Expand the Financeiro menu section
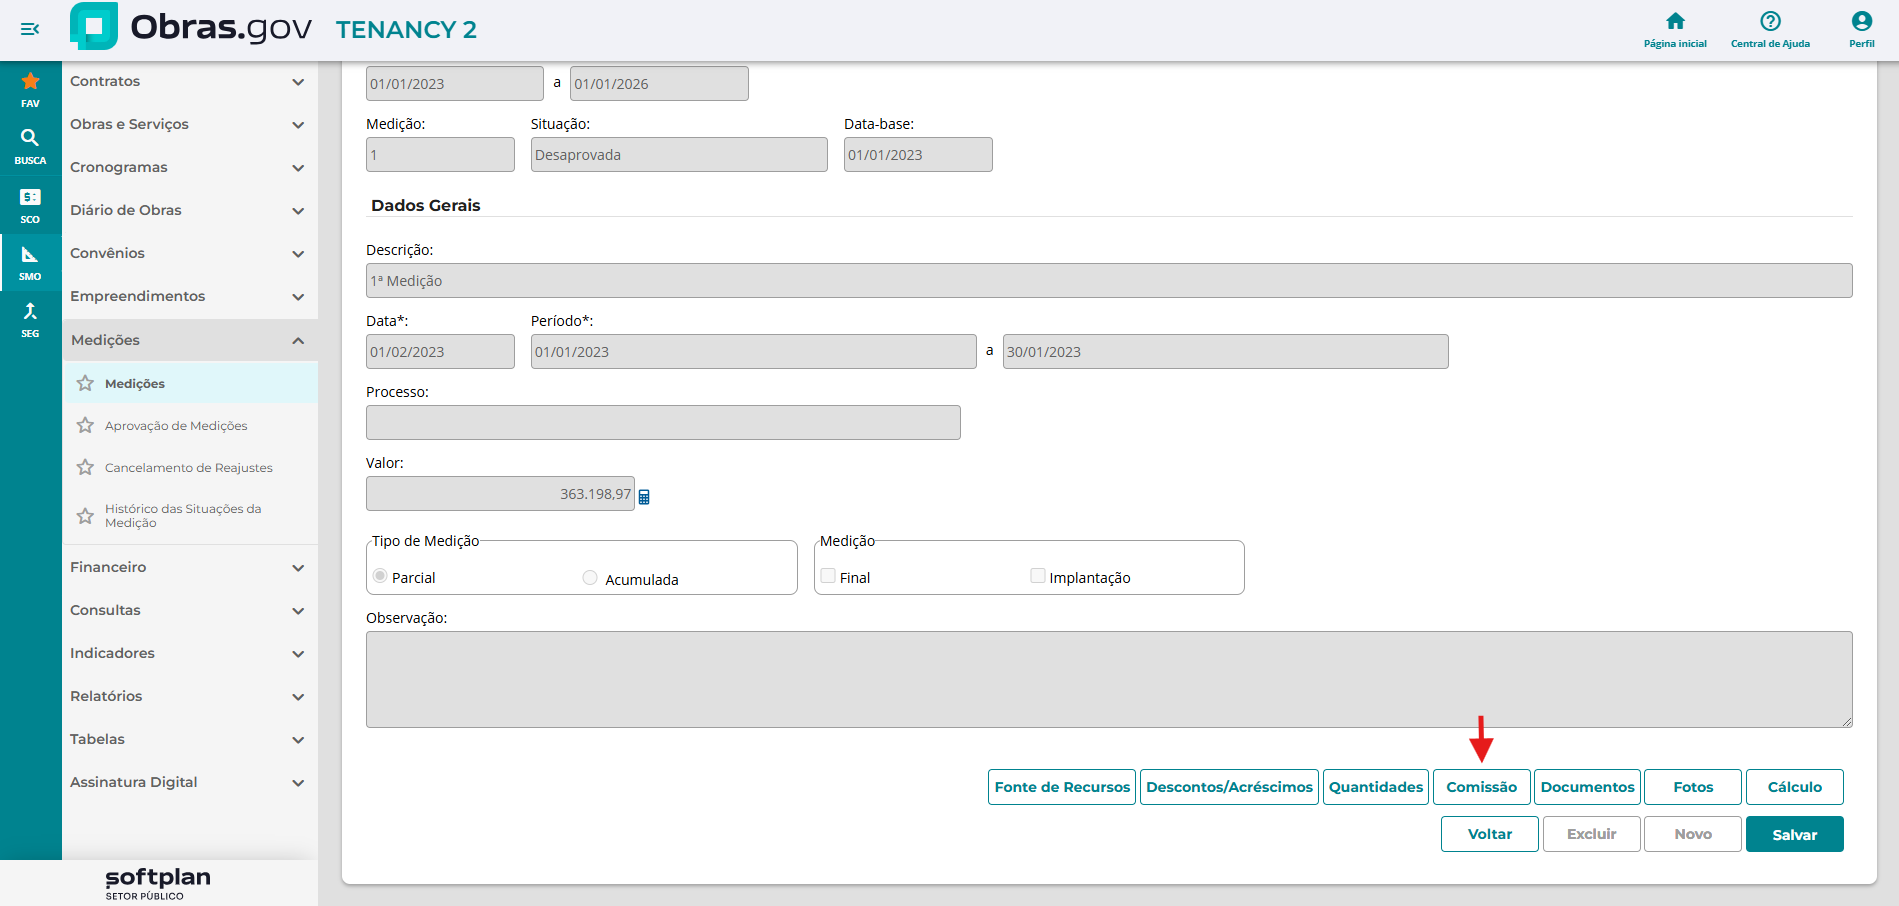This screenshot has width=1899, height=906. tap(188, 568)
